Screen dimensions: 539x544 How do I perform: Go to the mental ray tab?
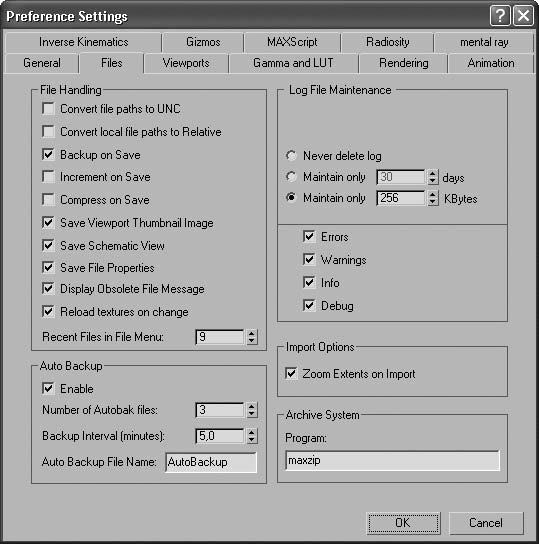[484, 42]
